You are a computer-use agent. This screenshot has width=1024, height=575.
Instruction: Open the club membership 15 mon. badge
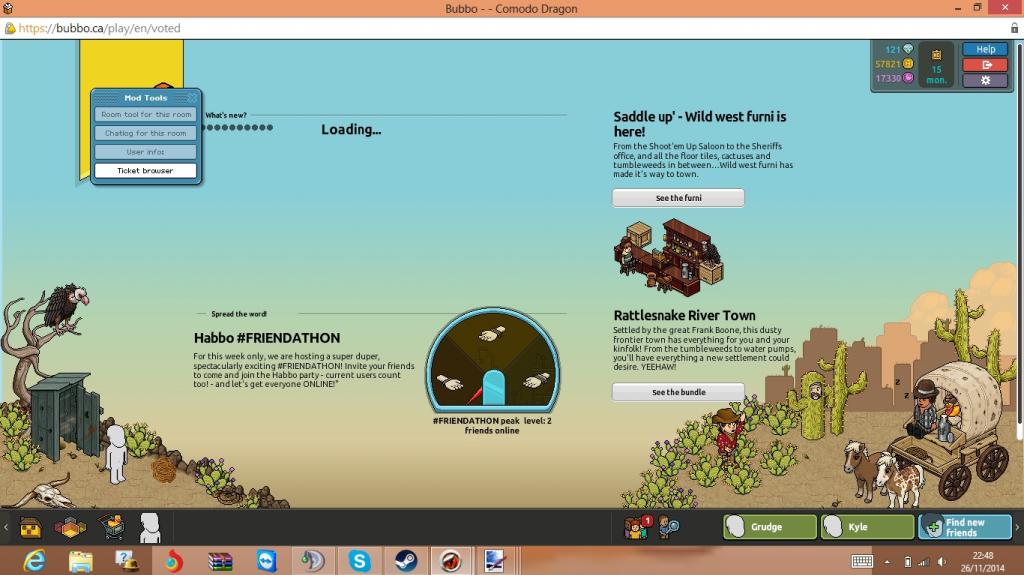[x=936, y=65]
